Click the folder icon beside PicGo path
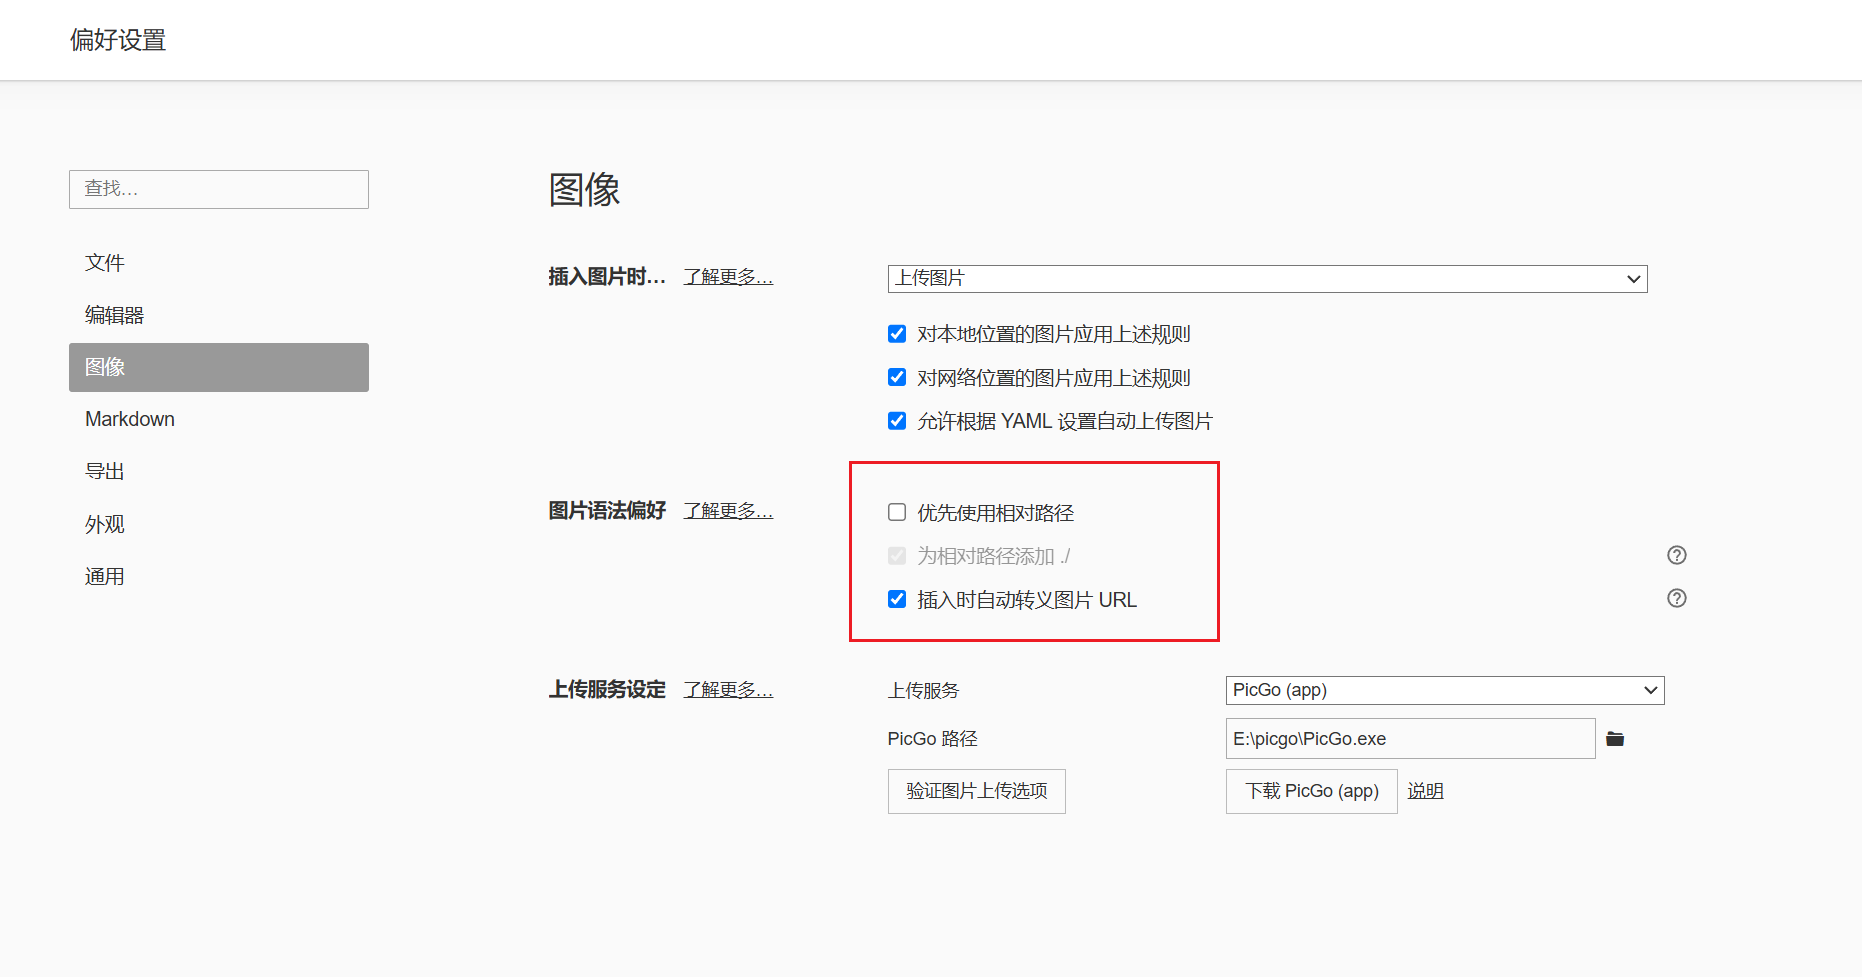 [1614, 739]
